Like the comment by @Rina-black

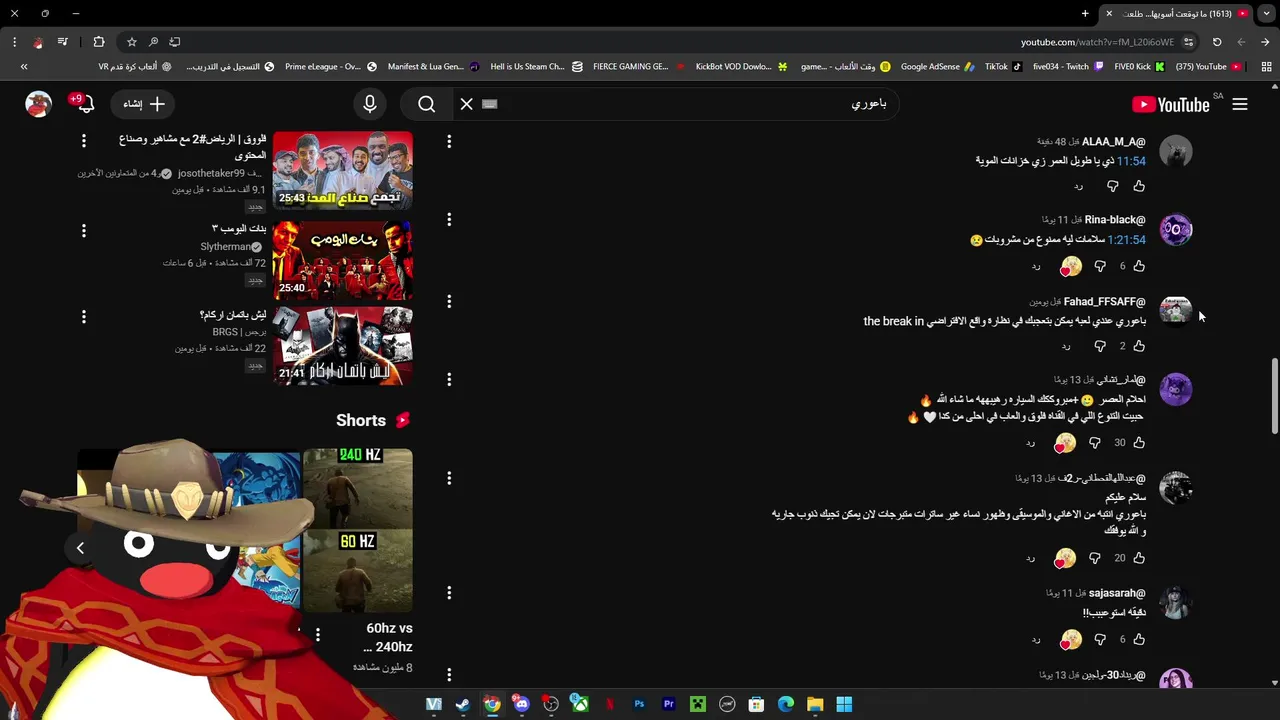tap(1139, 266)
